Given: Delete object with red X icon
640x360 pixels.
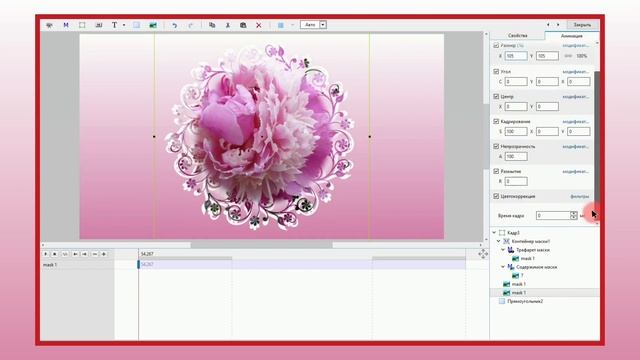Looking at the screenshot, I should coord(259,25).
